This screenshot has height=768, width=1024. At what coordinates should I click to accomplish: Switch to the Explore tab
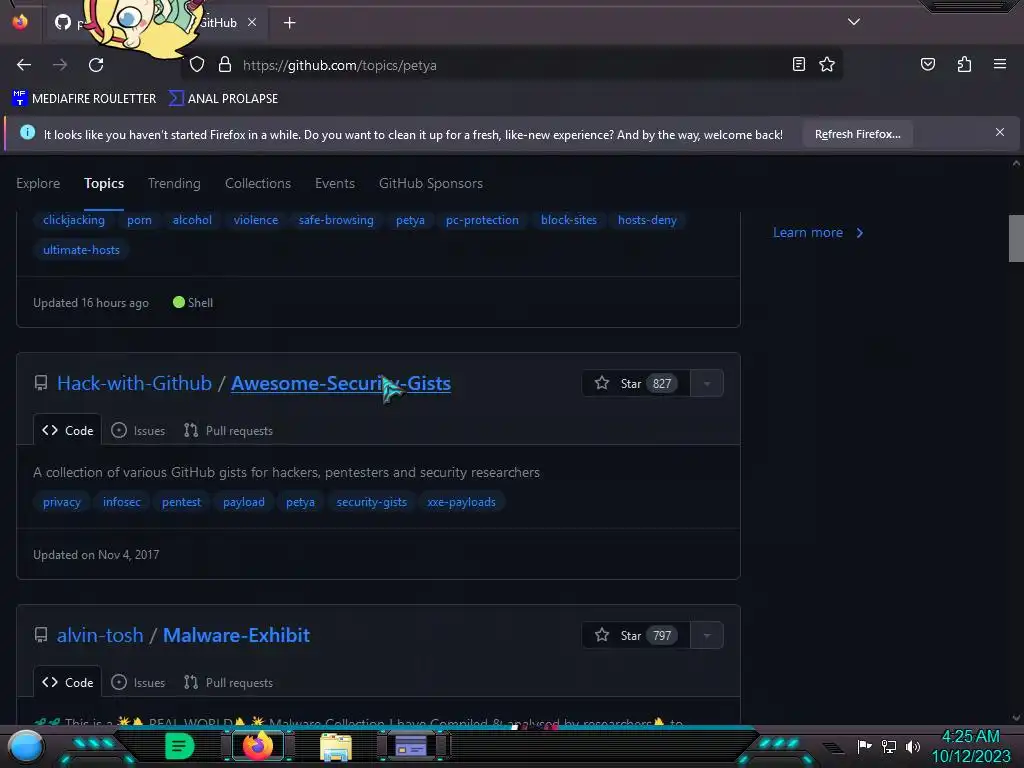(x=38, y=184)
